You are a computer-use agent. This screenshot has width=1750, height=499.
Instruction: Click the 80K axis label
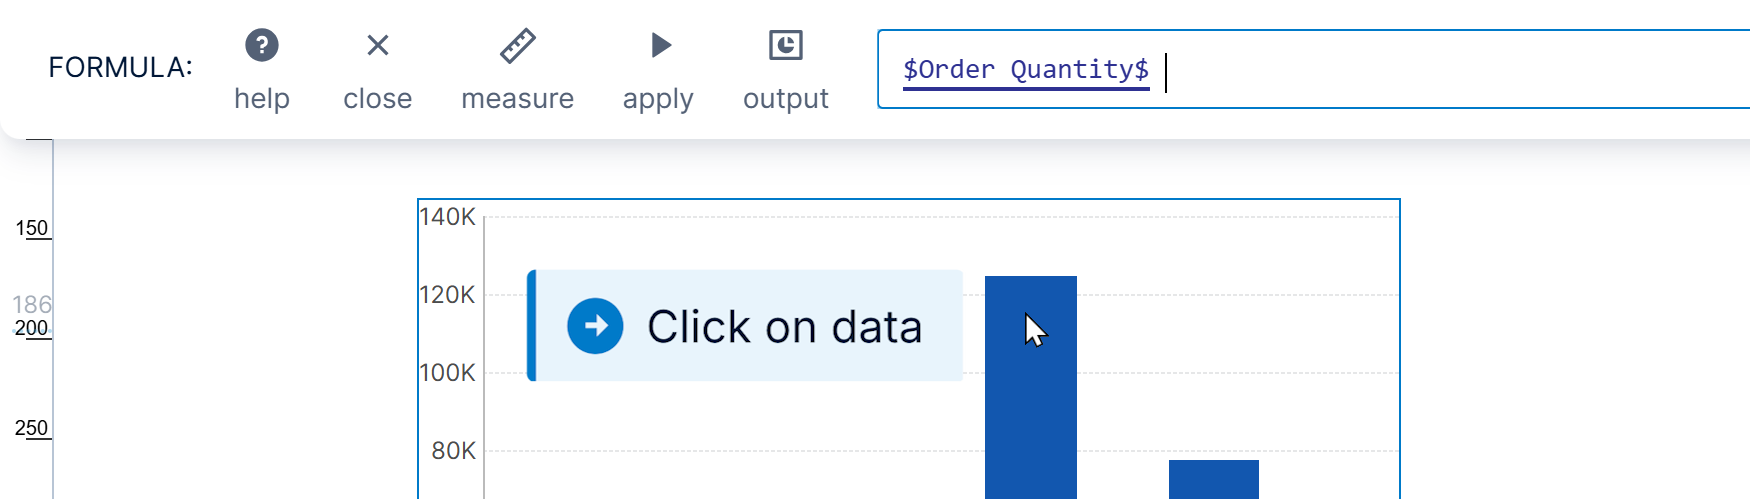[453, 451]
